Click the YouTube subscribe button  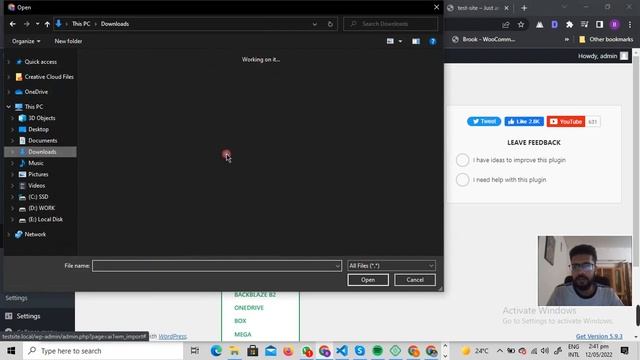click(566, 122)
